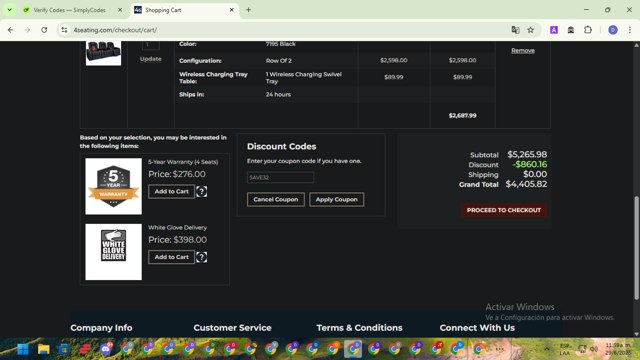The width and height of the screenshot is (640, 360).
Task: Add the 5-Year Warranty to the cart
Action: (171, 191)
